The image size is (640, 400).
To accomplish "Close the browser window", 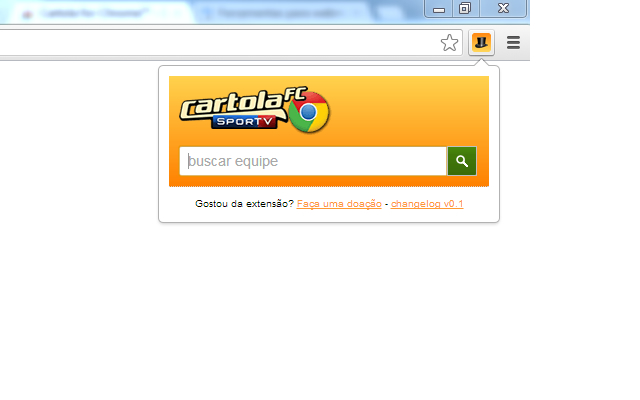I will (503, 9).
